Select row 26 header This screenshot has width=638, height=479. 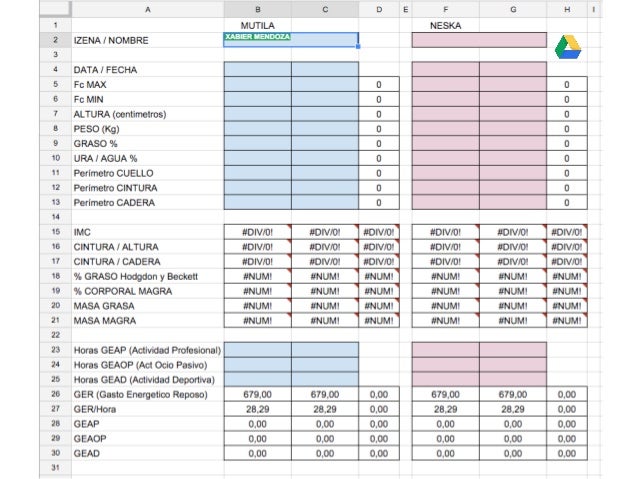(55, 394)
